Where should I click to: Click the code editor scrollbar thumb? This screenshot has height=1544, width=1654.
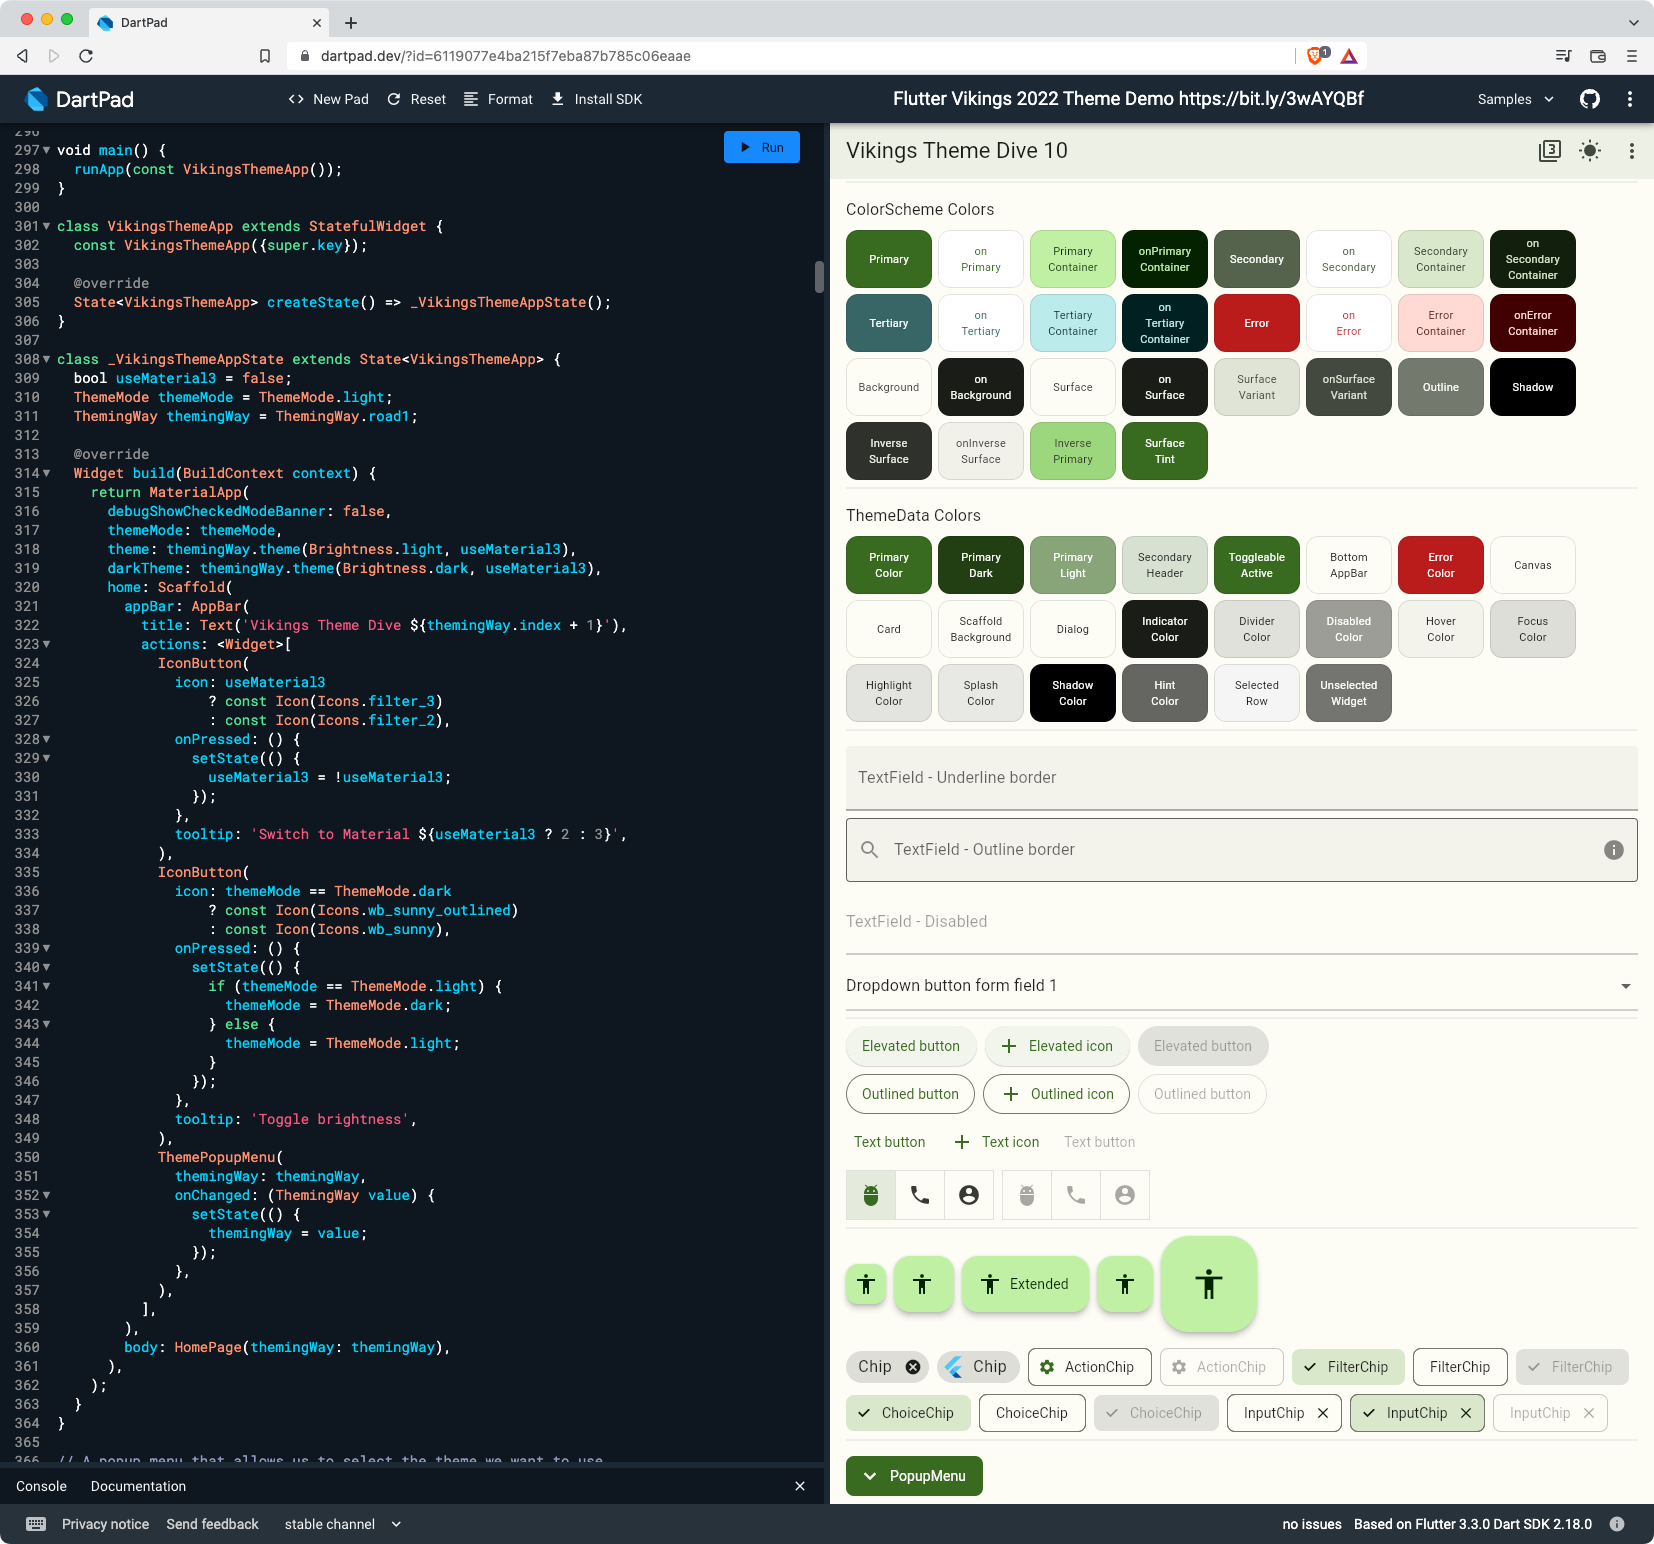[x=819, y=277]
